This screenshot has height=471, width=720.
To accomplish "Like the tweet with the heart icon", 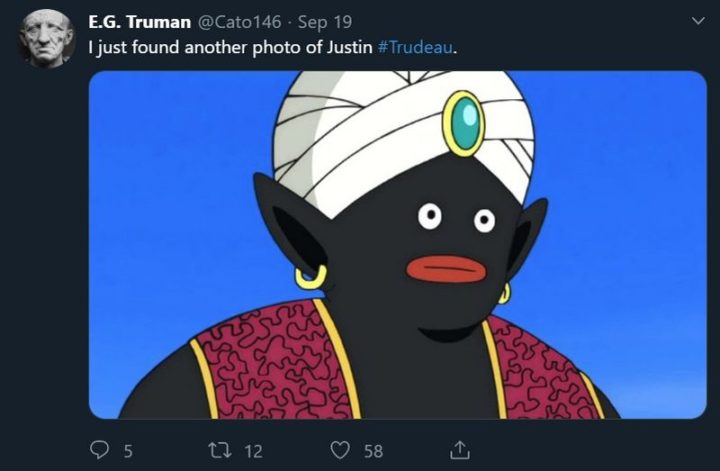I will [340, 450].
